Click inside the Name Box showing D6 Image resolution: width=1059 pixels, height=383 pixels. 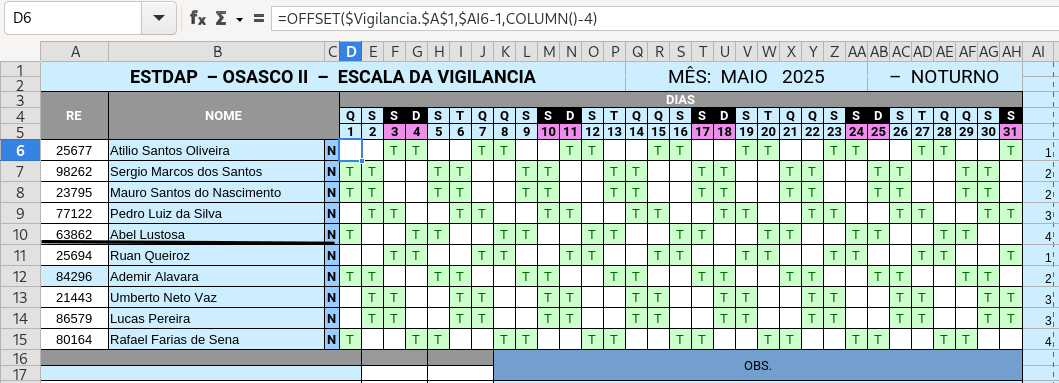(x=73, y=18)
